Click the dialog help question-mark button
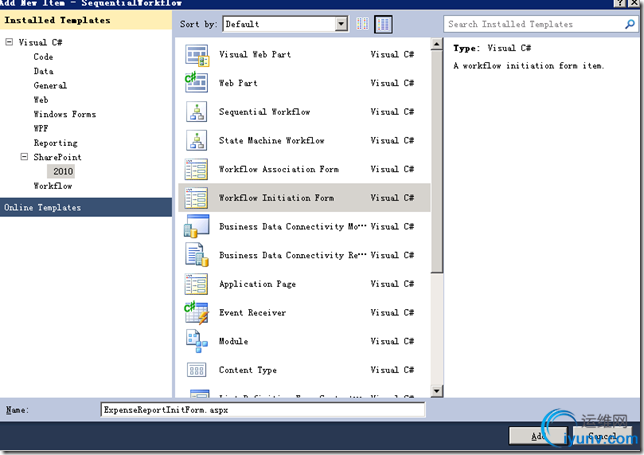The height and width of the screenshot is (455, 644). coord(619,3)
